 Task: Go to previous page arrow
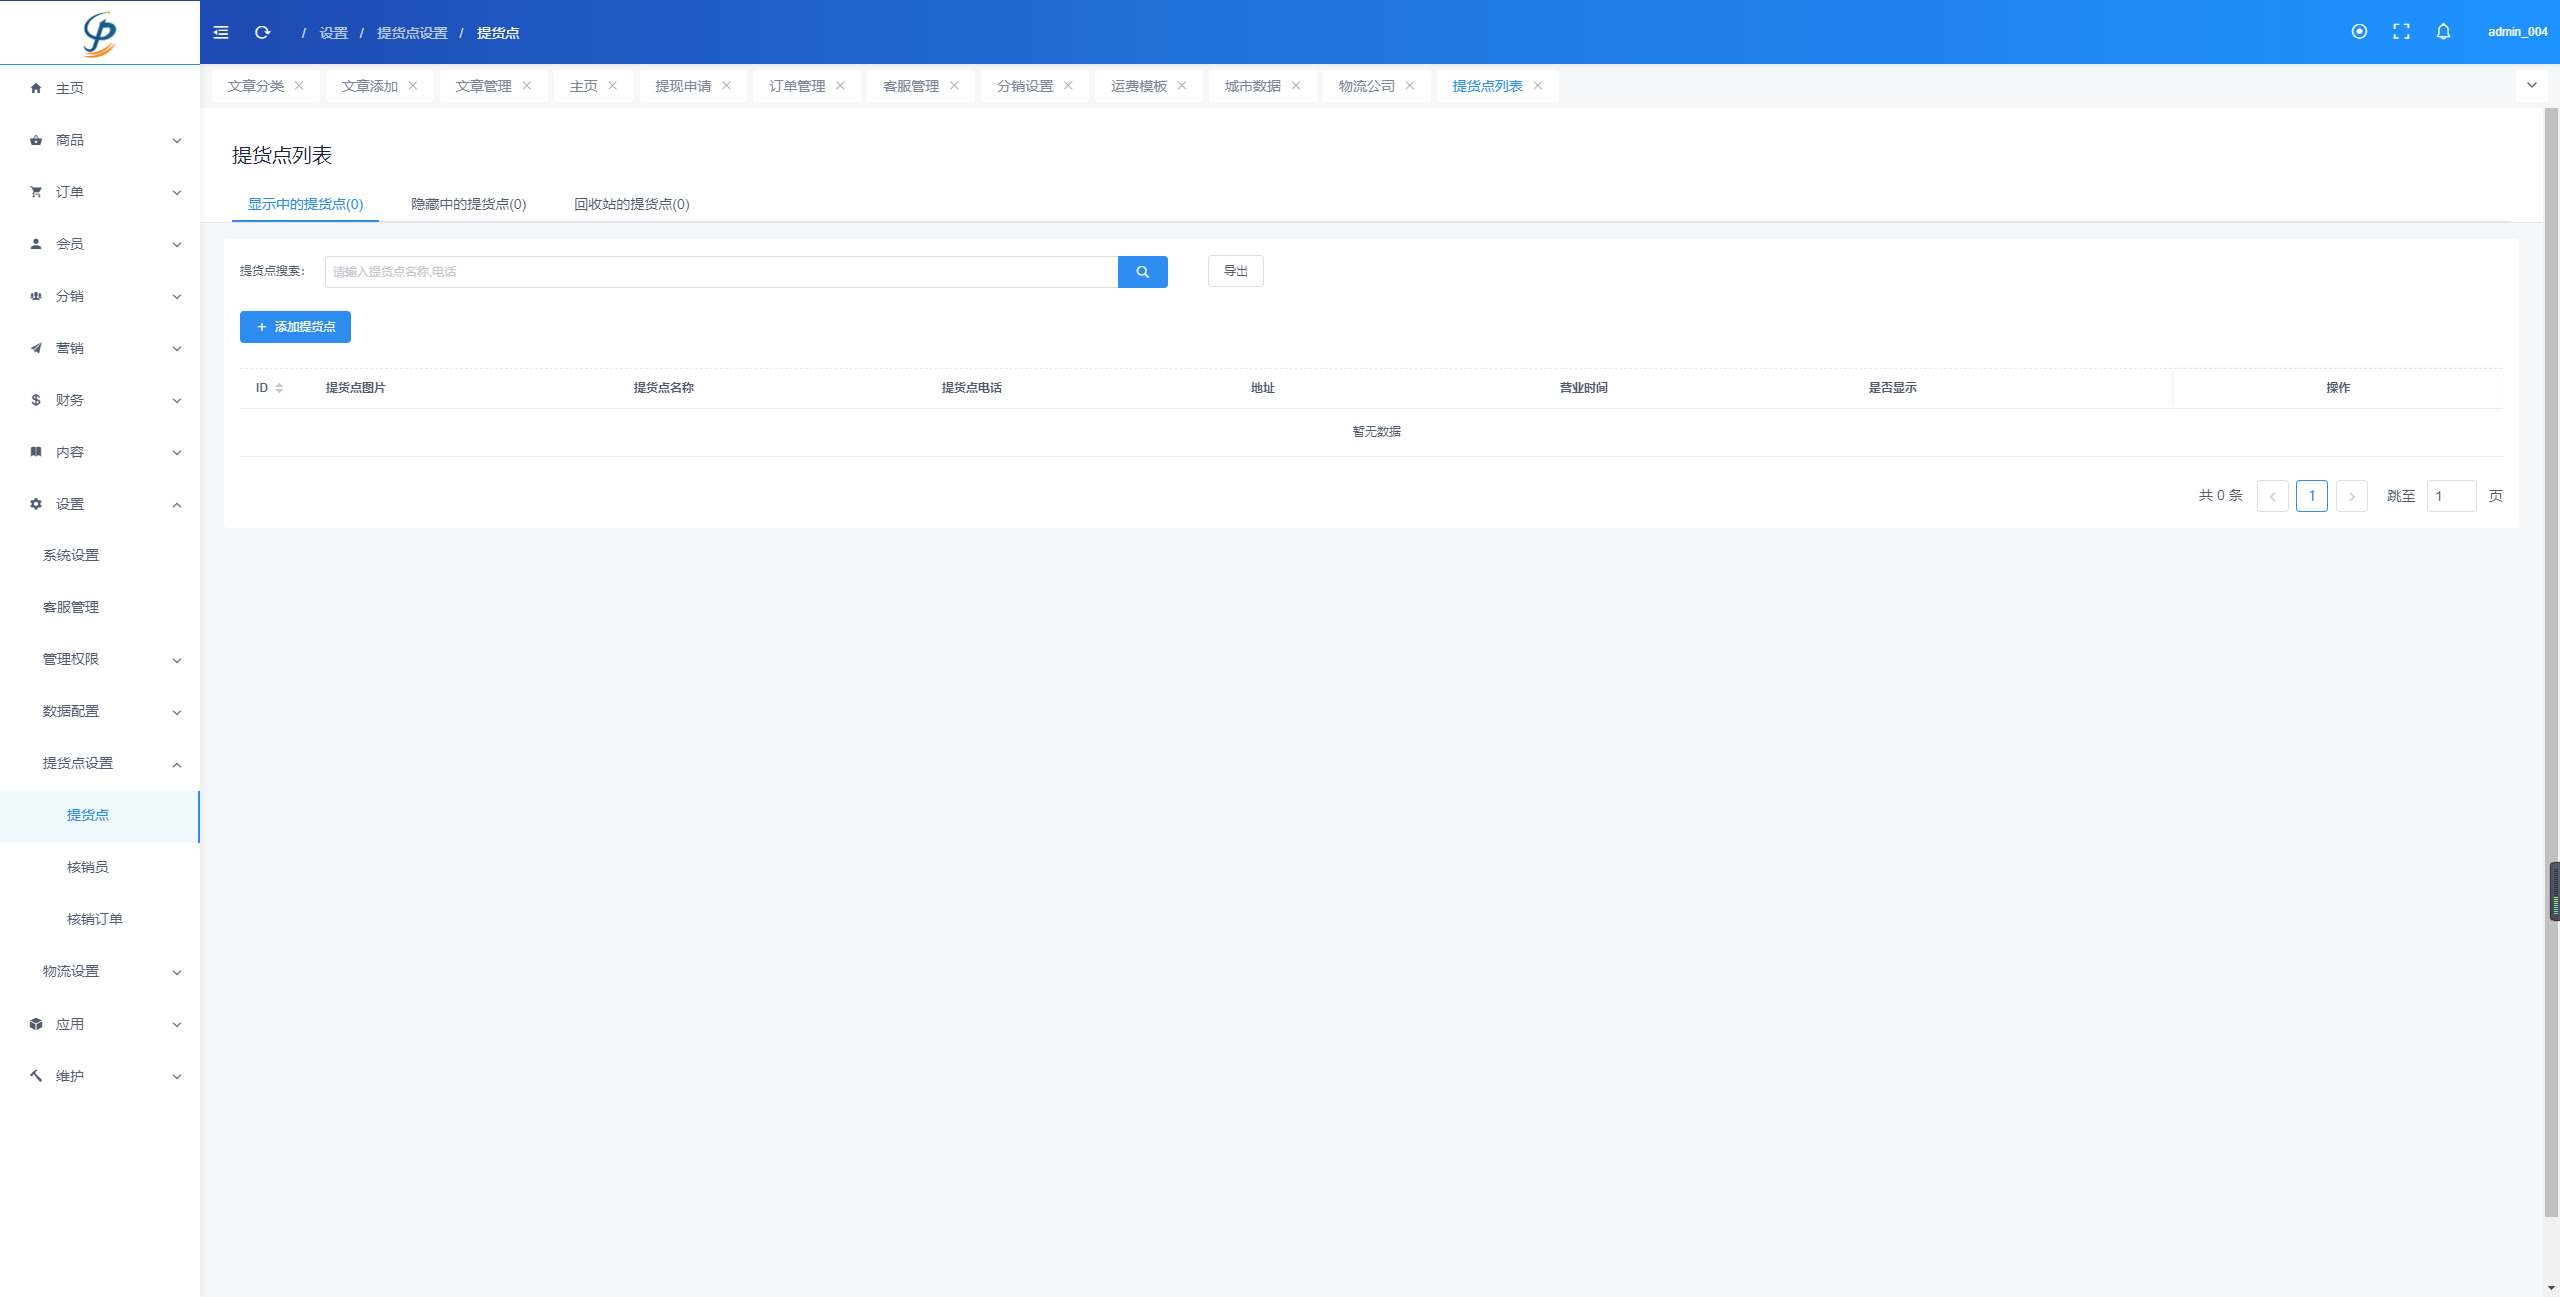(2273, 496)
